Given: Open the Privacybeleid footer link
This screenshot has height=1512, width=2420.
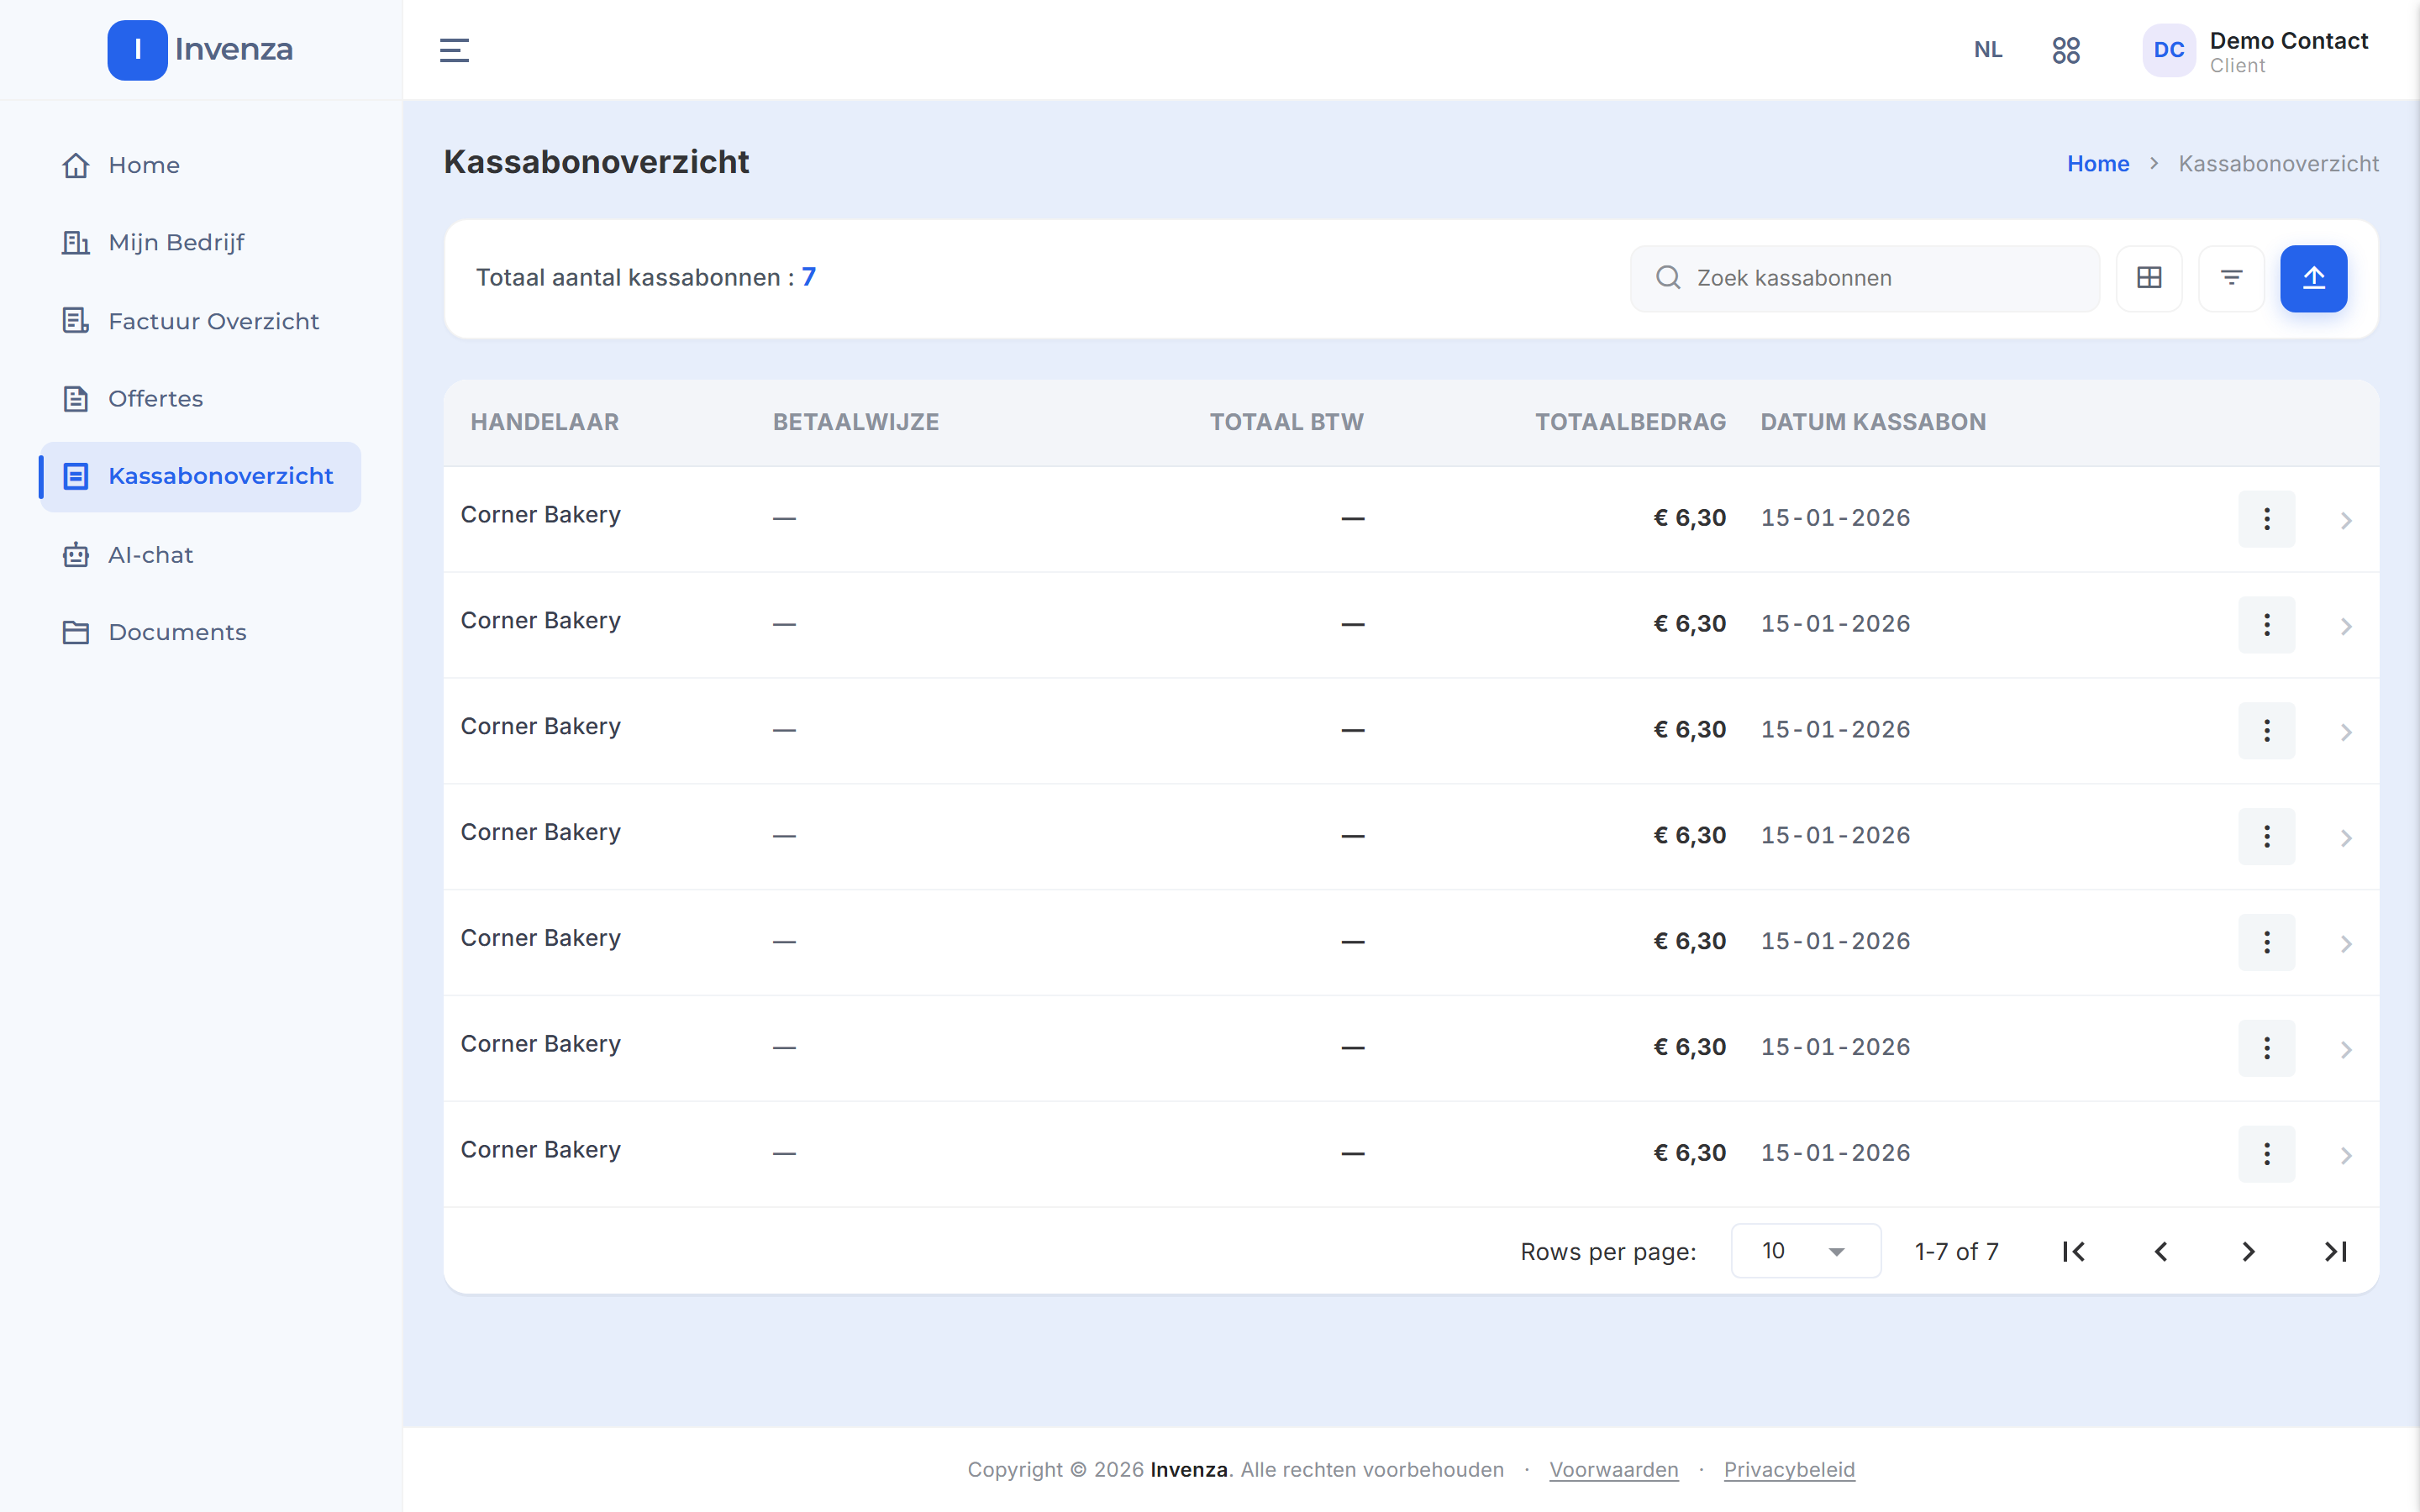Looking at the screenshot, I should point(1789,1470).
